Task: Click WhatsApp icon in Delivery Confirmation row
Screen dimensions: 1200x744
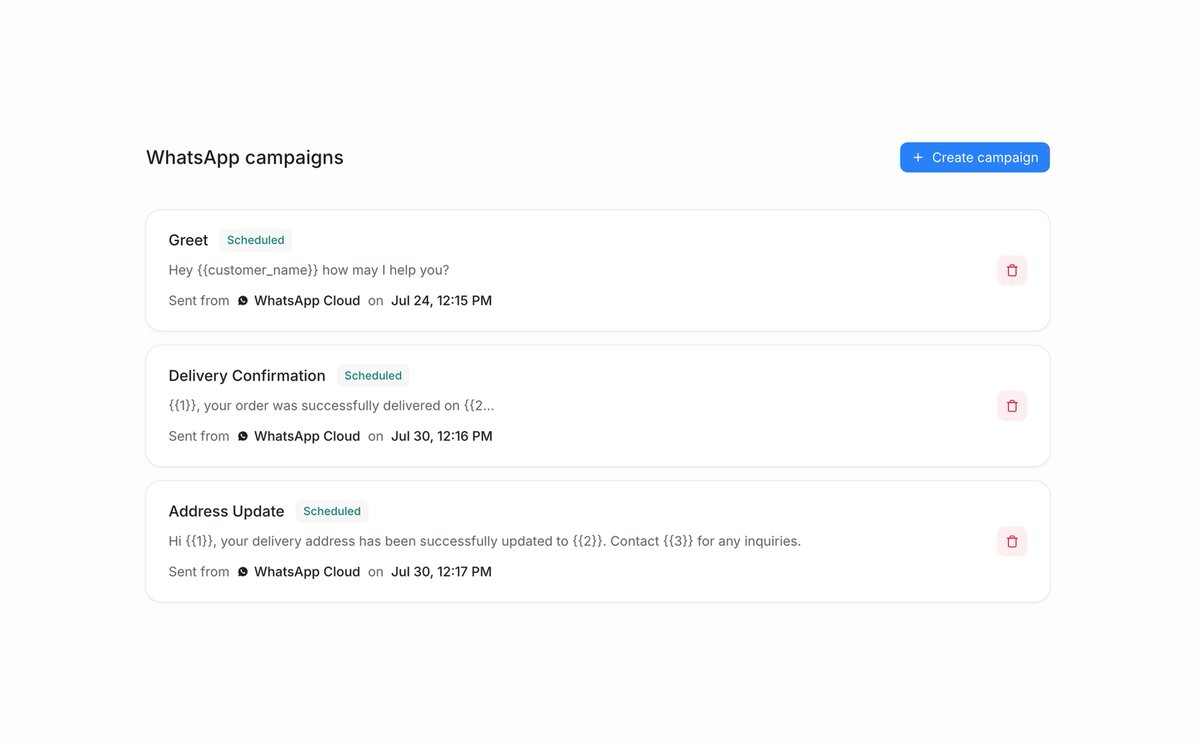Action: click(242, 436)
